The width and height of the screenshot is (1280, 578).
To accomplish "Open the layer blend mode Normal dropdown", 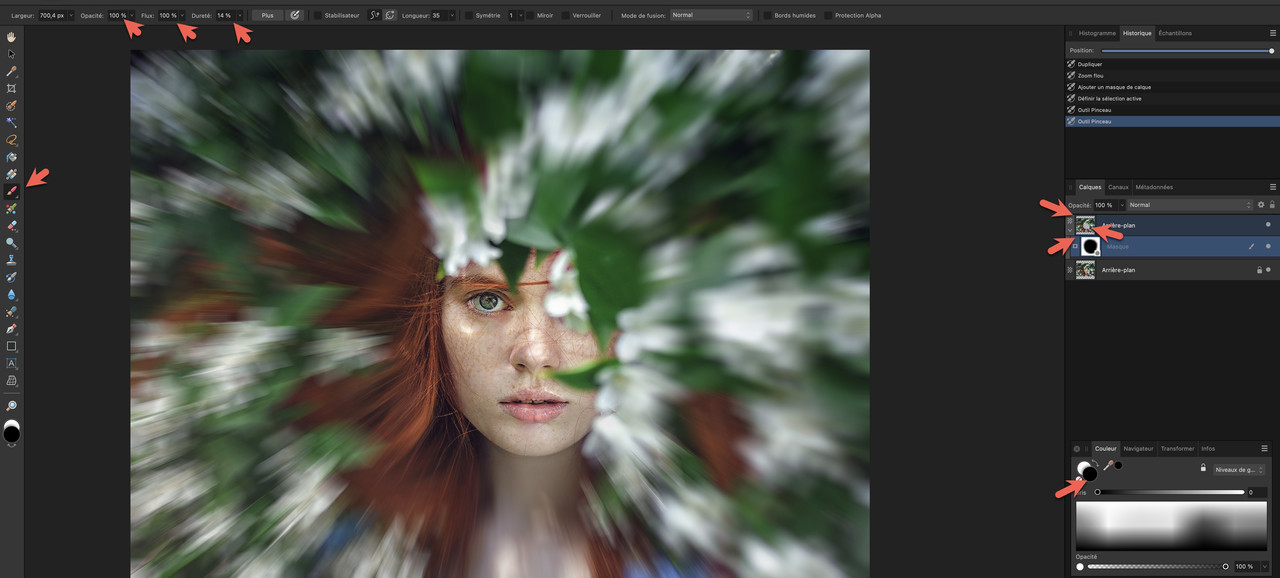I will pyautogui.click(x=1190, y=205).
